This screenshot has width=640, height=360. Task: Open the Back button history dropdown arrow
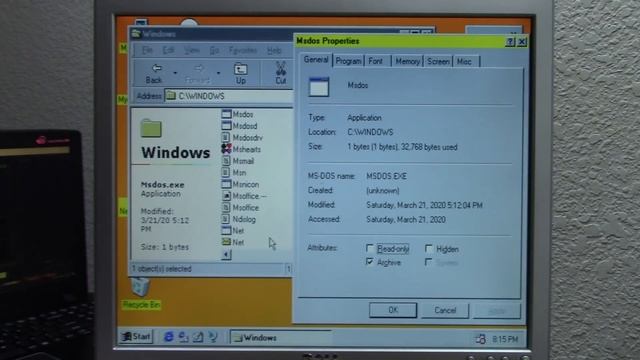pyautogui.click(x=176, y=73)
